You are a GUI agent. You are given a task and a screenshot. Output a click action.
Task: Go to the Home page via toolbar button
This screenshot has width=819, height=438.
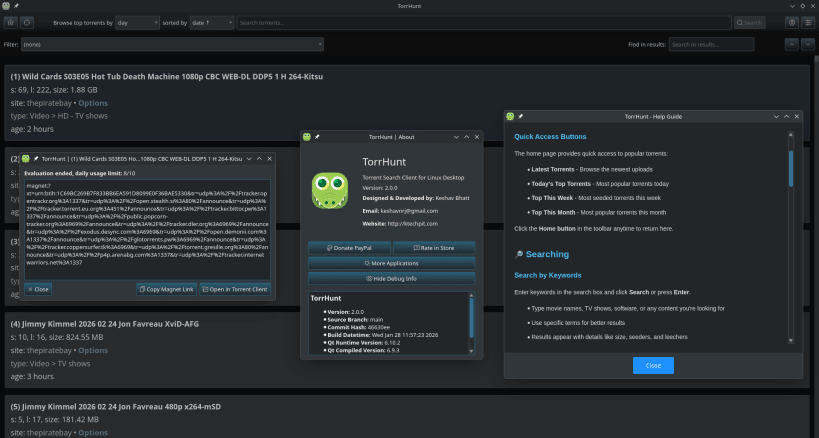tap(10, 22)
